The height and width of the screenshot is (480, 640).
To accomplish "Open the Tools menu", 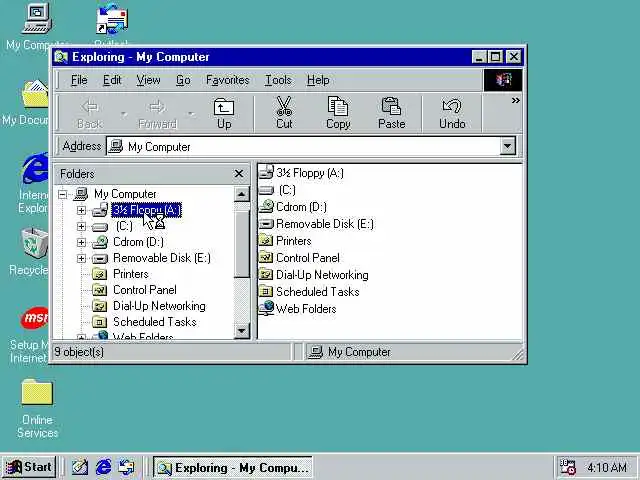I will pyautogui.click(x=278, y=80).
